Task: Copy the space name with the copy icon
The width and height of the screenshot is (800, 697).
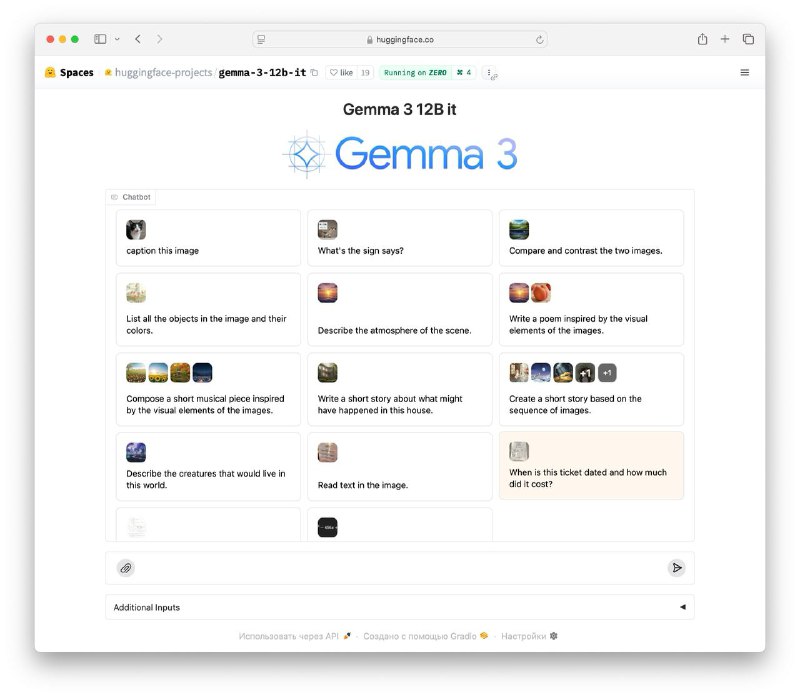Action: [x=314, y=72]
